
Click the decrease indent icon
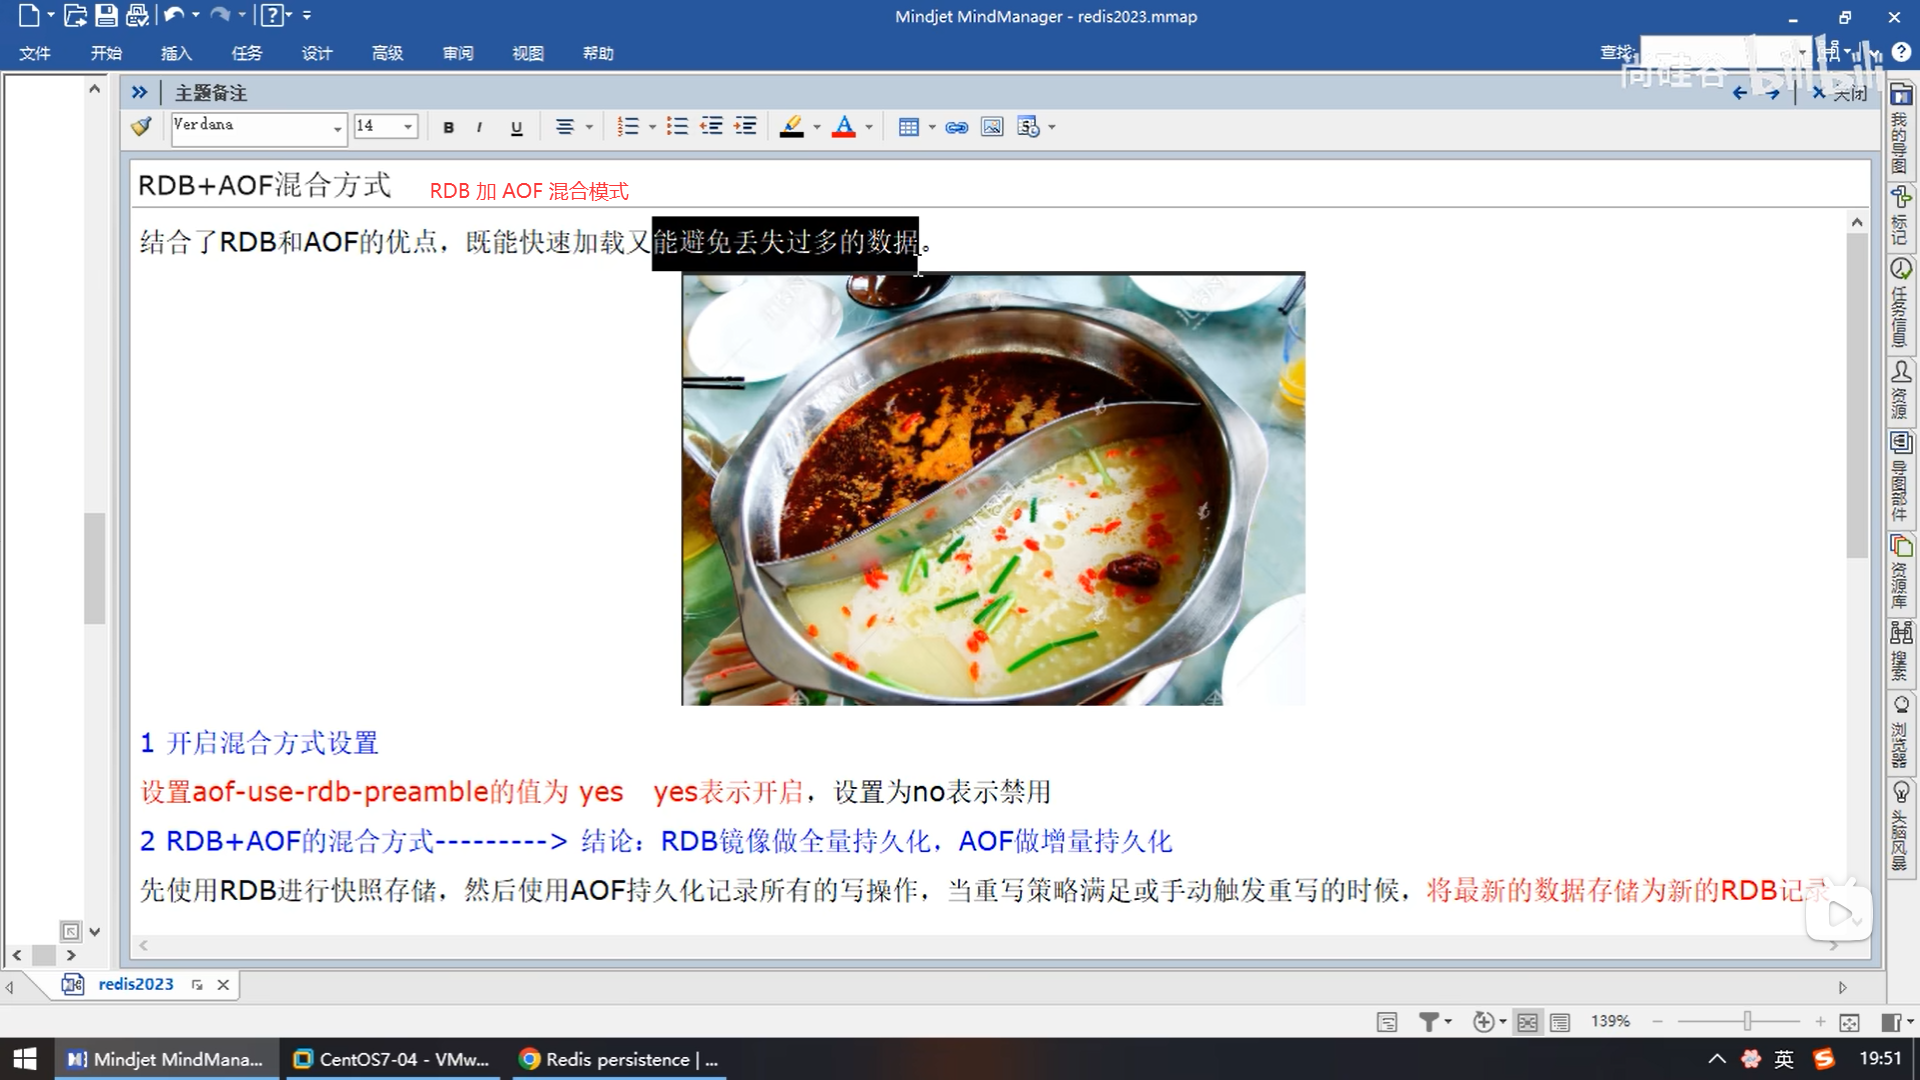point(711,127)
